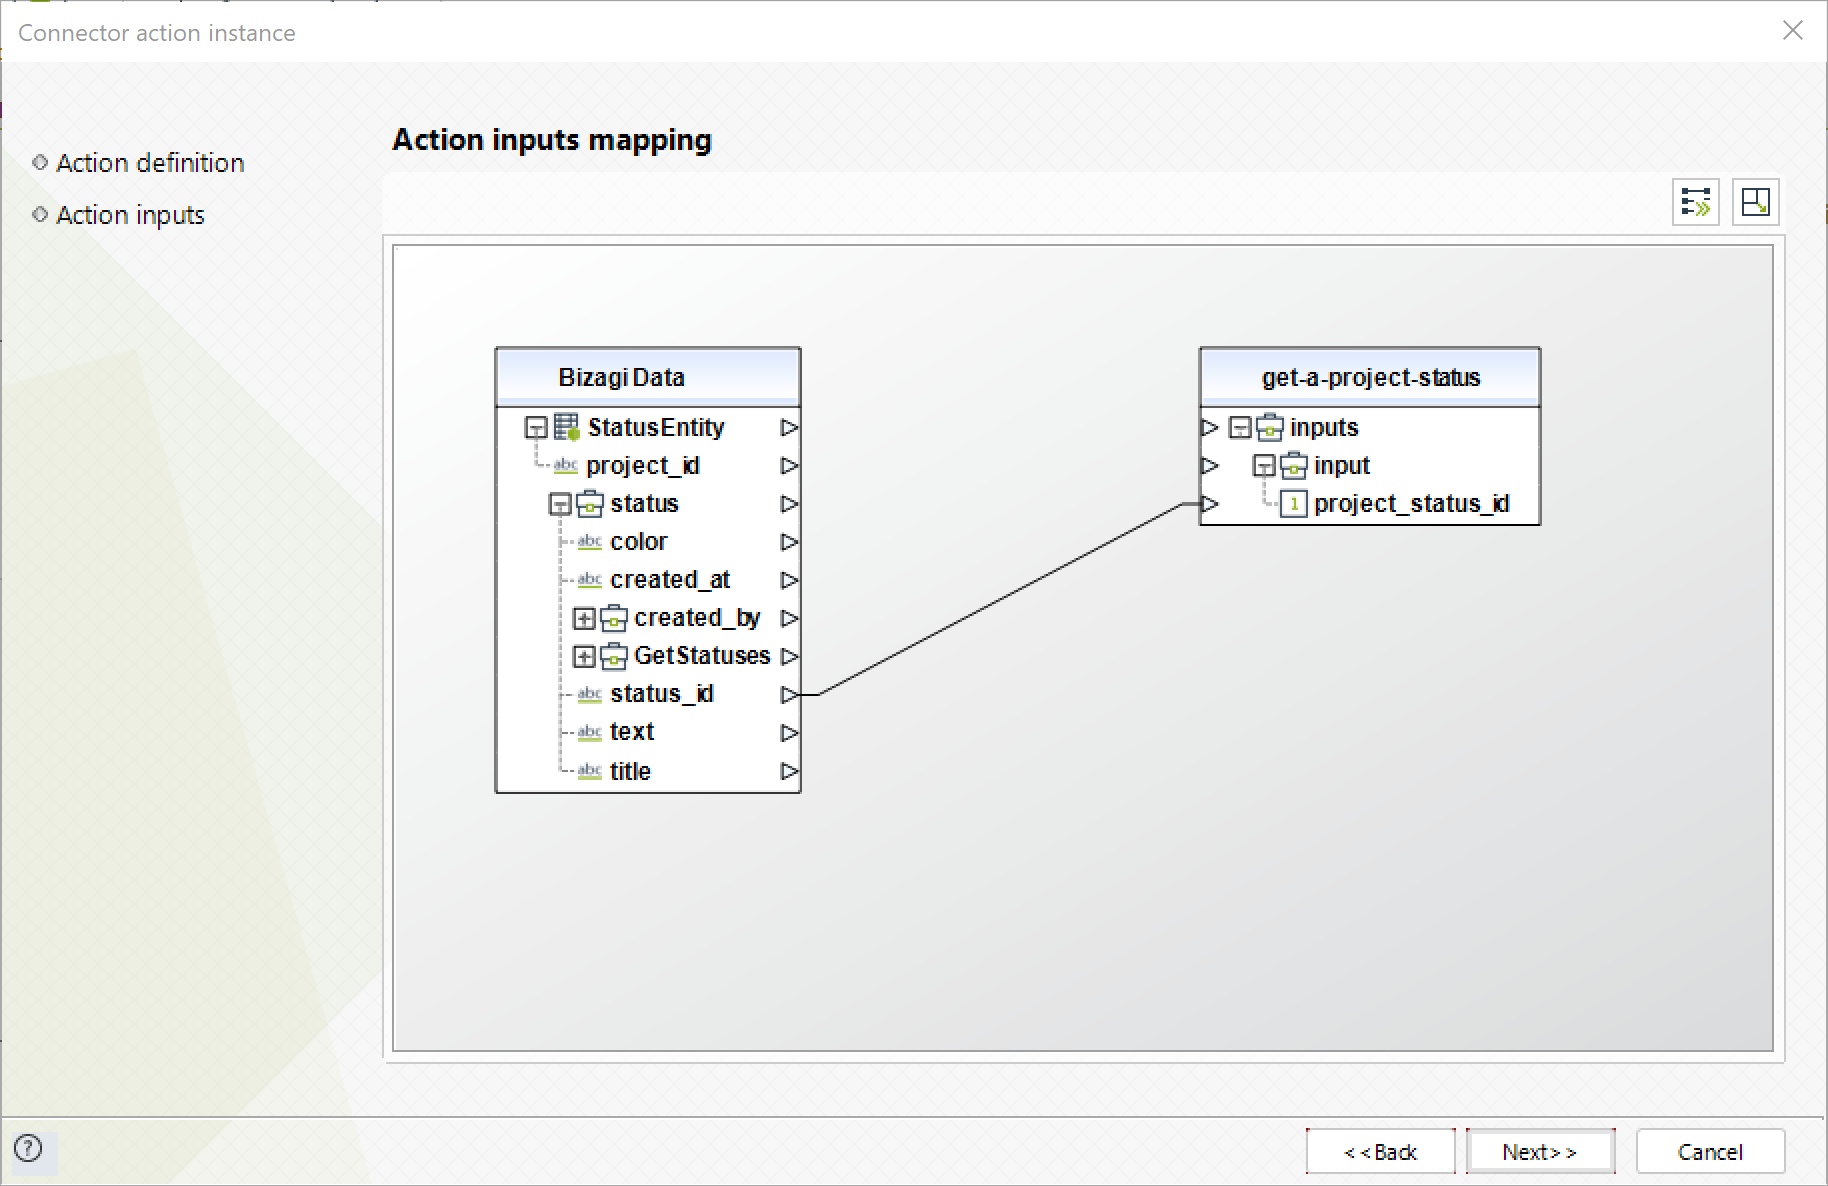Click the text abc type icon

[590, 732]
